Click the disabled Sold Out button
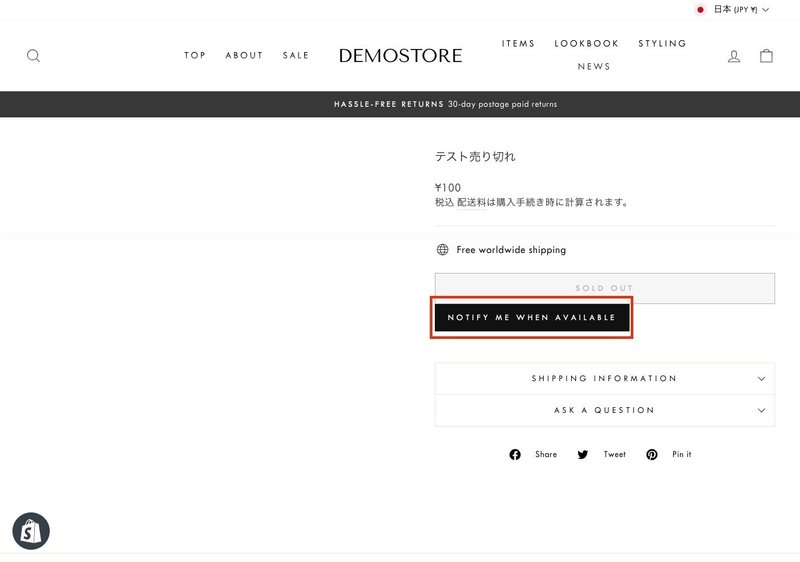 pos(605,288)
